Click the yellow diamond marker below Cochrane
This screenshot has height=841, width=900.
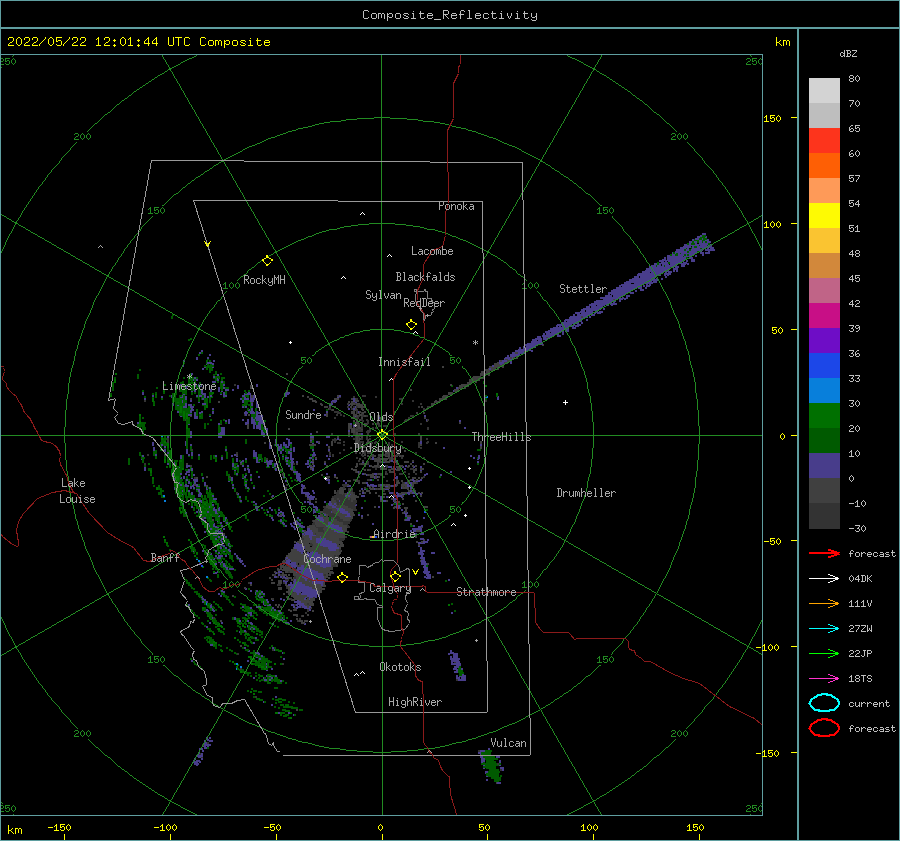point(342,578)
